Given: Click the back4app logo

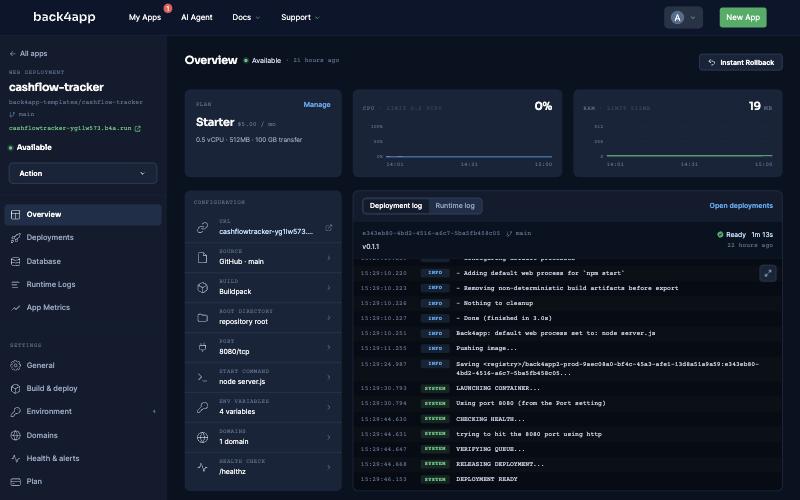Looking at the screenshot, I should point(64,17).
